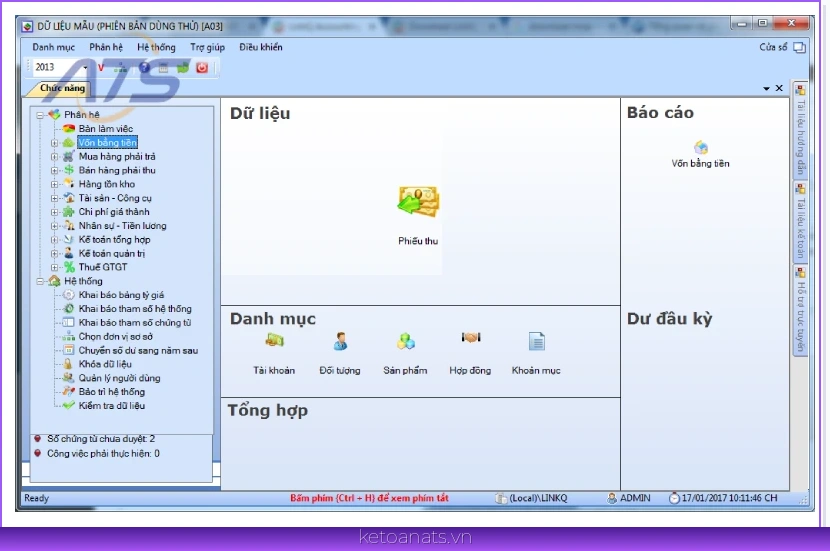Click the Chi phí giá thành puzzle icon
Screen dimensions: 830x551
click(69, 212)
